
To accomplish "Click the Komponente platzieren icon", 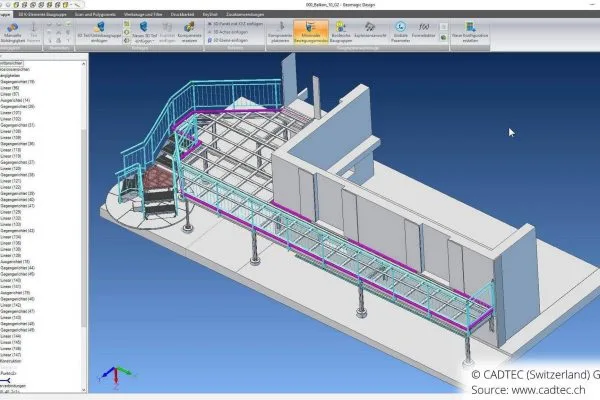I will pyautogui.click(x=280, y=27).
